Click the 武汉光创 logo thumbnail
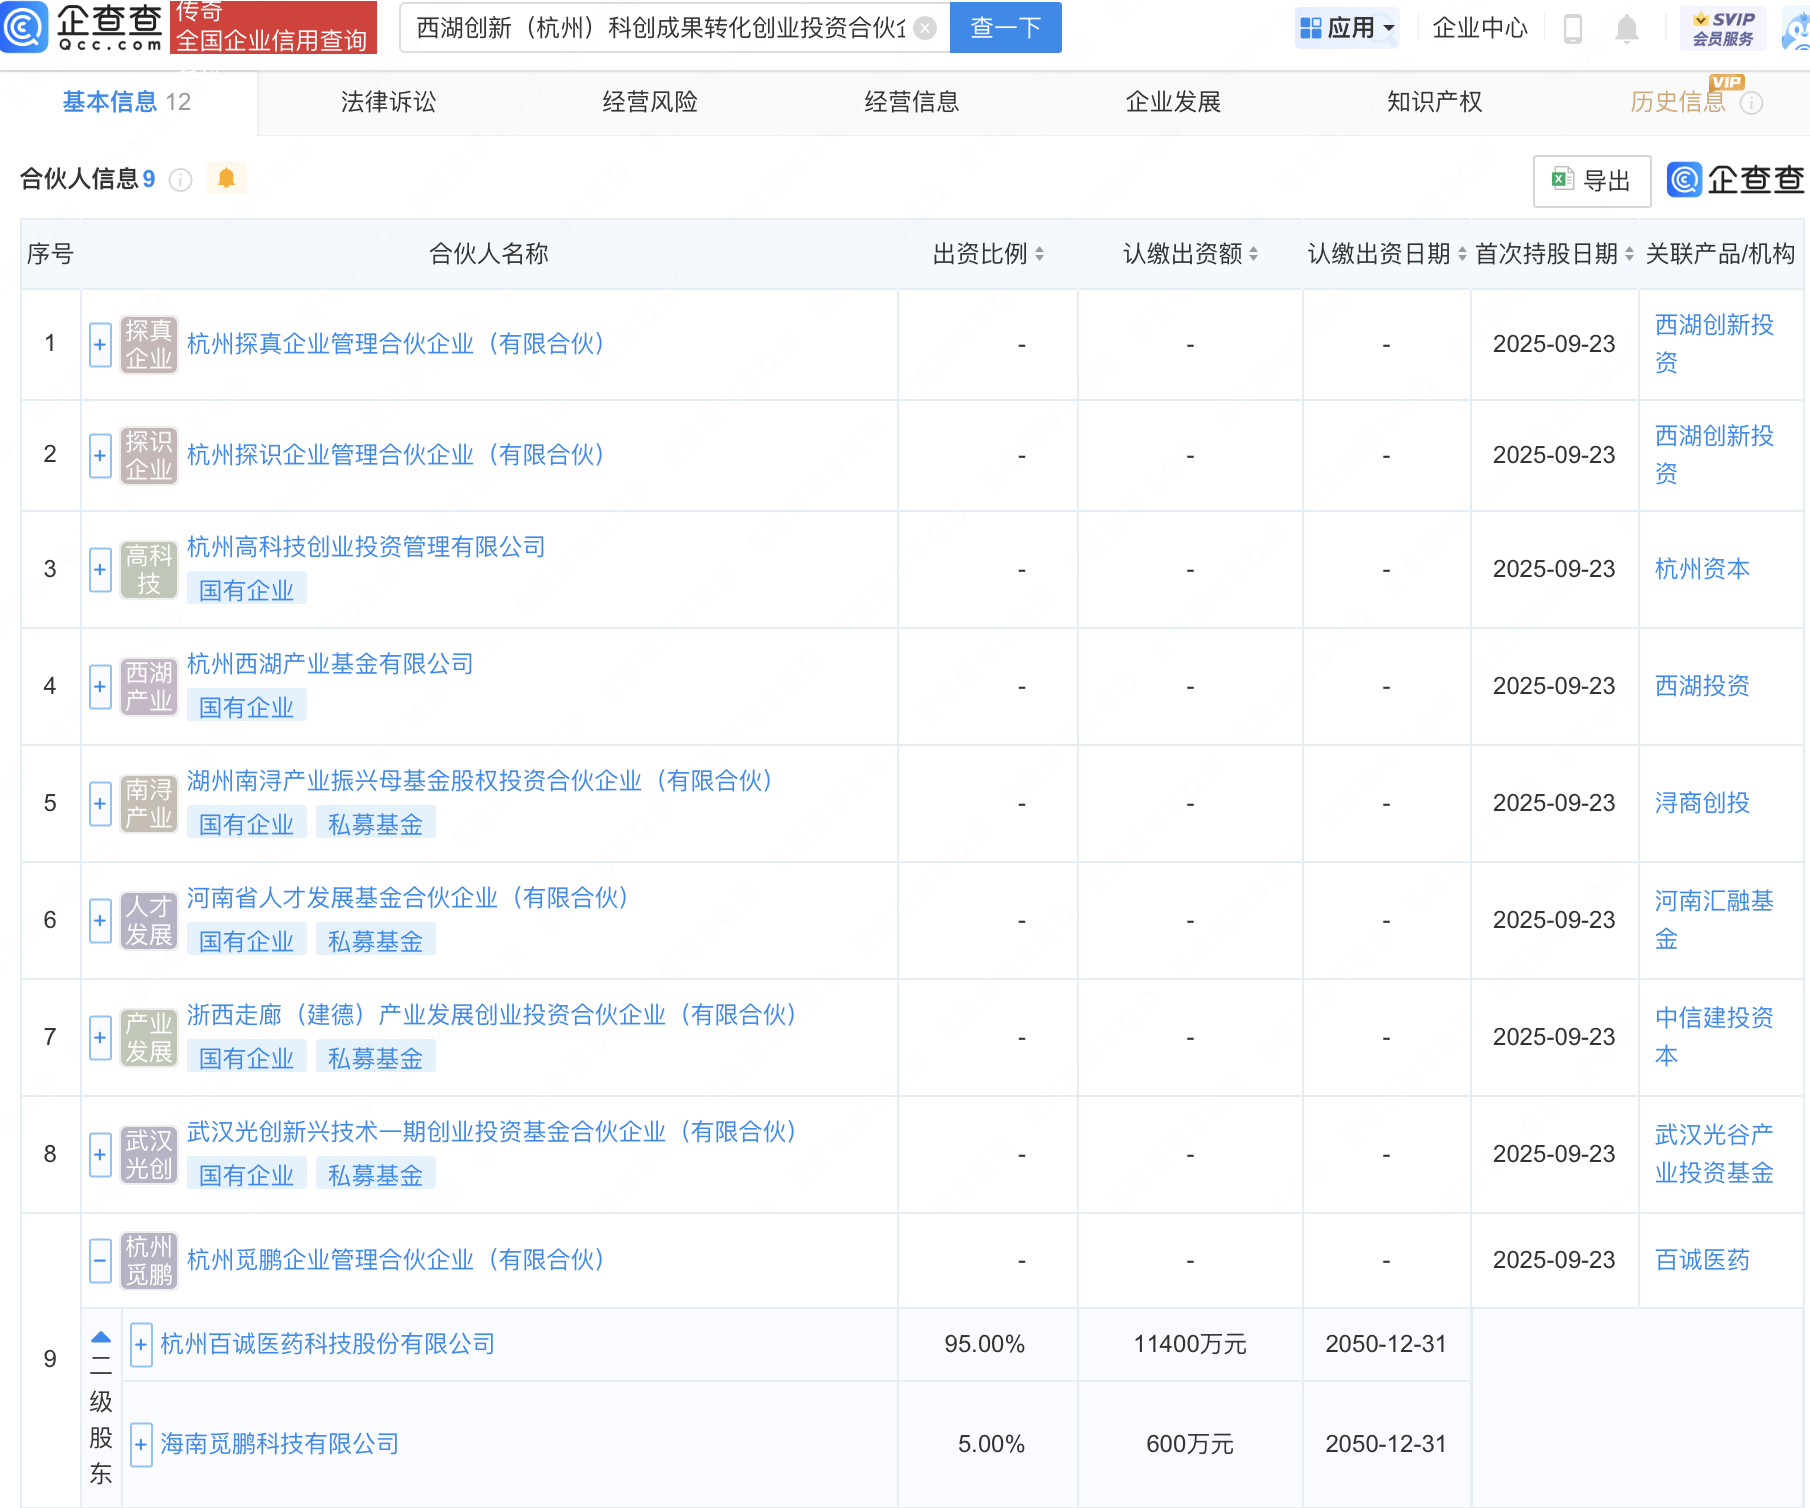The width and height of the screenshot is (1810, 1508). tap(149, 1155)
